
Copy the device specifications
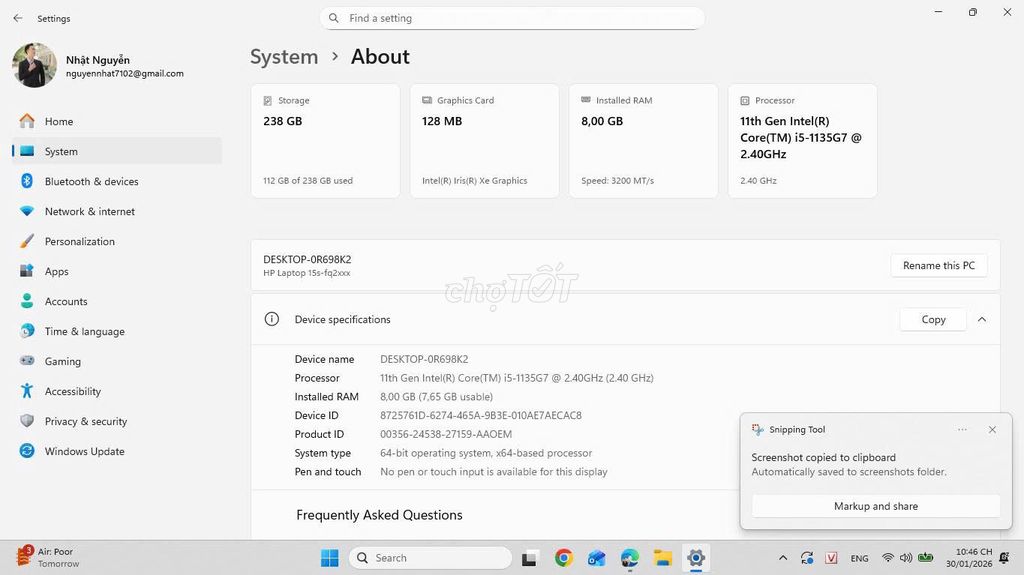tap(933, 320)
